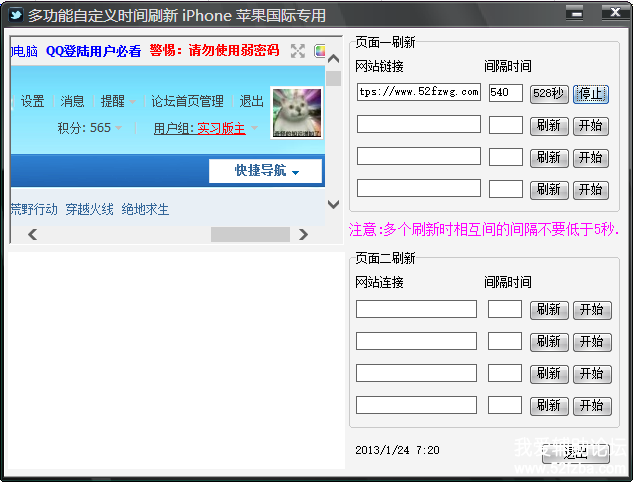Open 荒野行动 forum link
The image size is (633, 482).
pos(34,209)
